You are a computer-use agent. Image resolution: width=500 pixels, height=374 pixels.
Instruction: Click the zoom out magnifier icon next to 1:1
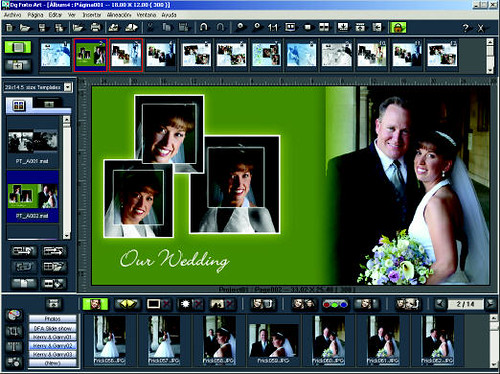point(257,27)
